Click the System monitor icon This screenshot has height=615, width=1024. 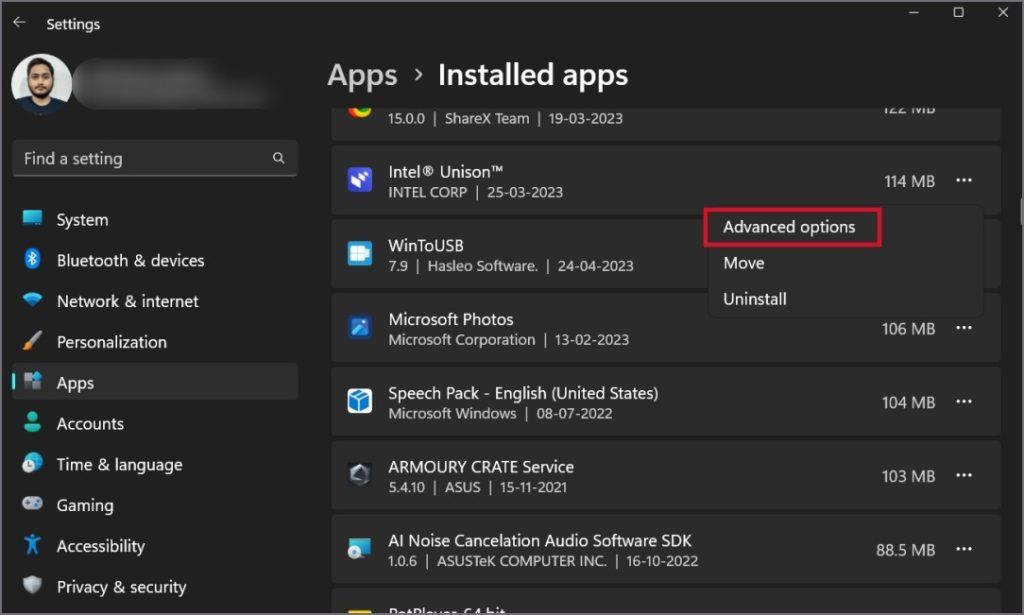(x=32, y=217)
